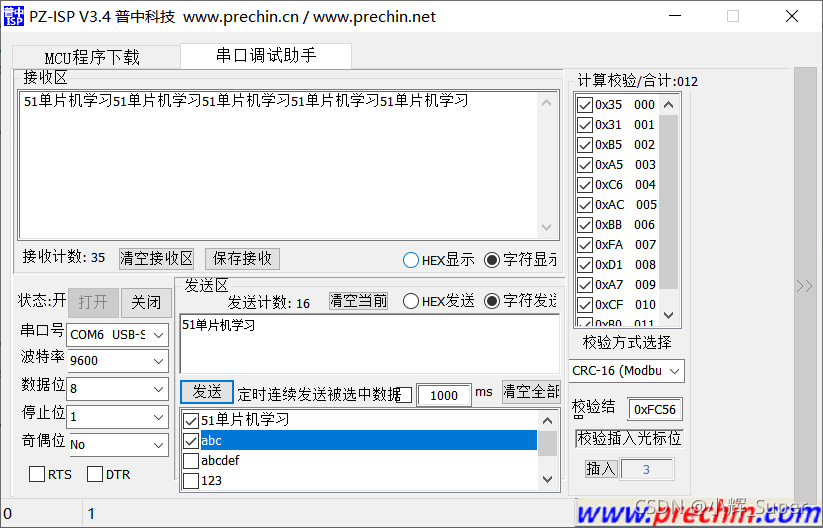Uncheck the abc send list checkbox

191,440
